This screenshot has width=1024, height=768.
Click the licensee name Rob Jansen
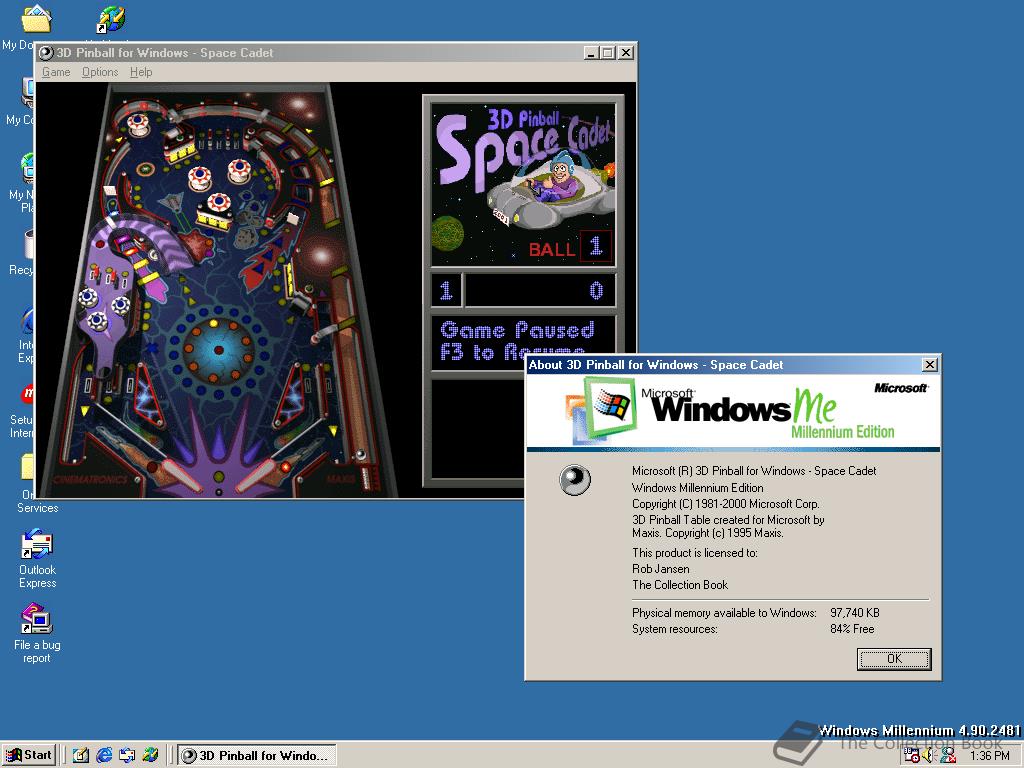[660, 569]
